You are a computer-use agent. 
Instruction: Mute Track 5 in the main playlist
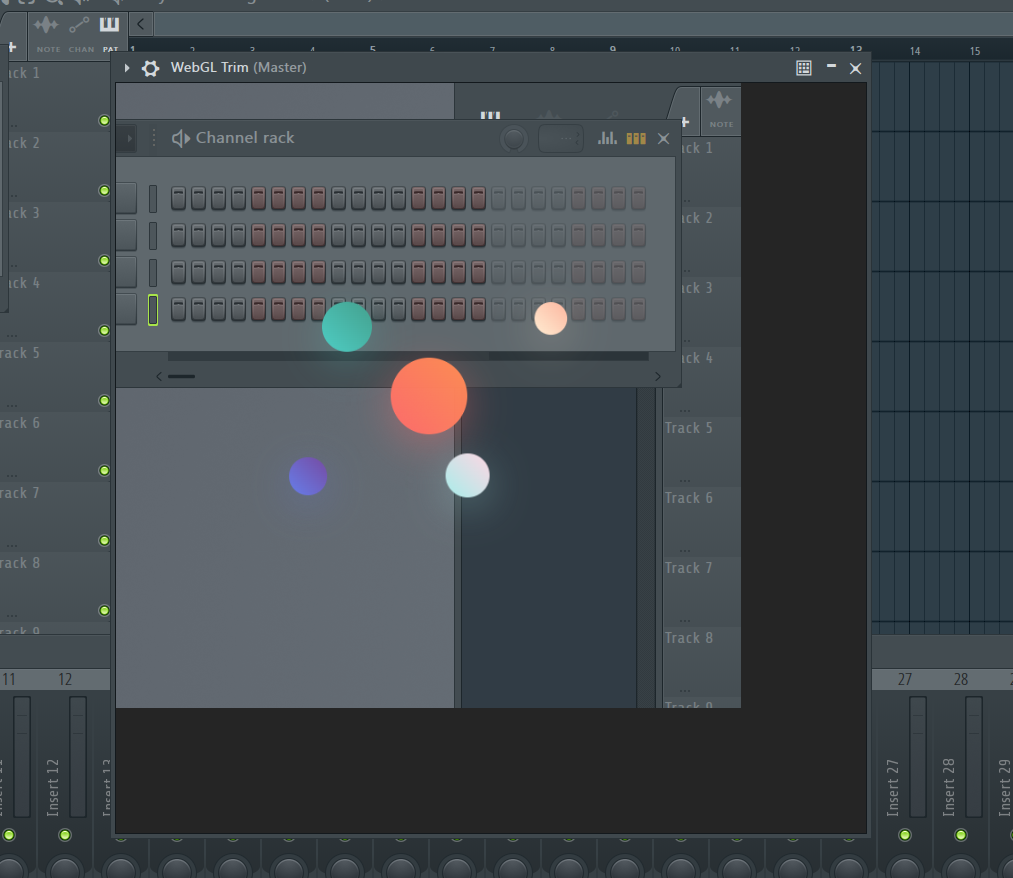[104, 401]
